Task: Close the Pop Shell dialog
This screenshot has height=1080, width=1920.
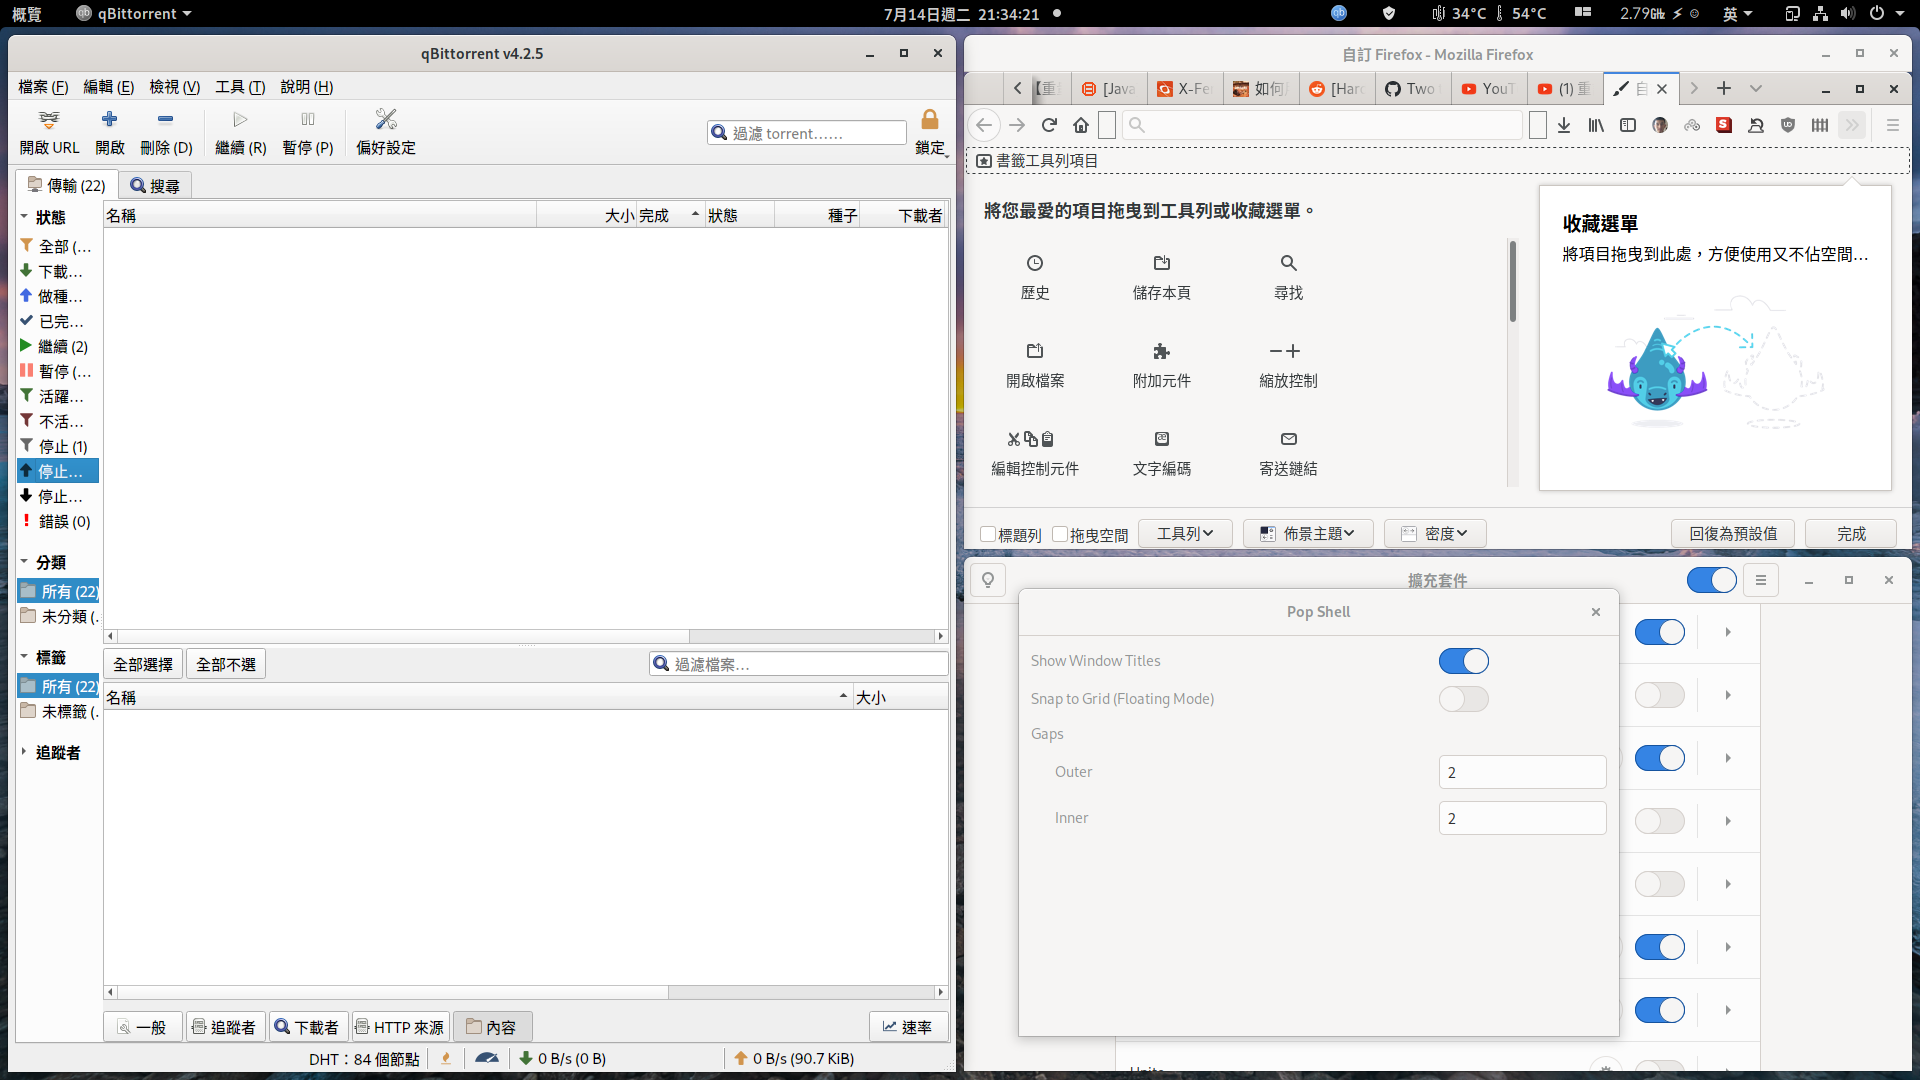Action: coord(1596,612)
